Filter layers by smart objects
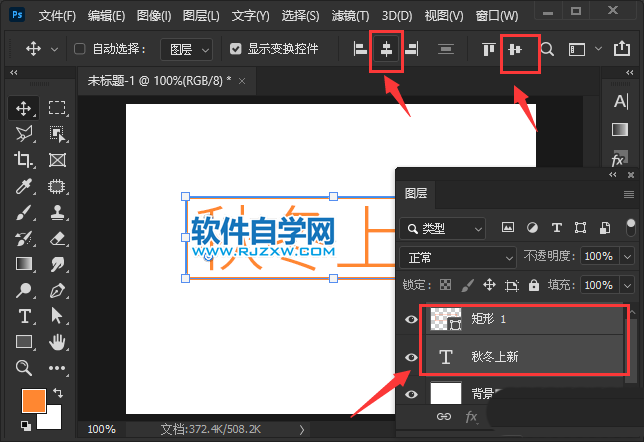The width and height of the screenshot is (644, 442). 605,228
